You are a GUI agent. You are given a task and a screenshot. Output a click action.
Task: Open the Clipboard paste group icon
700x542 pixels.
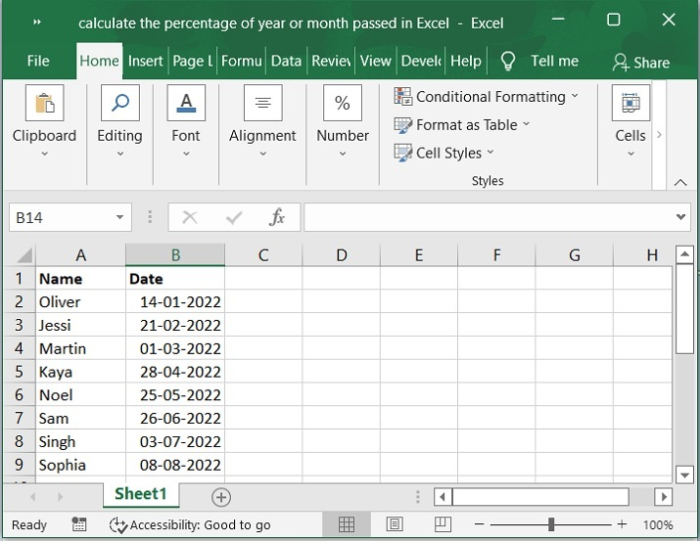(44, 103)
